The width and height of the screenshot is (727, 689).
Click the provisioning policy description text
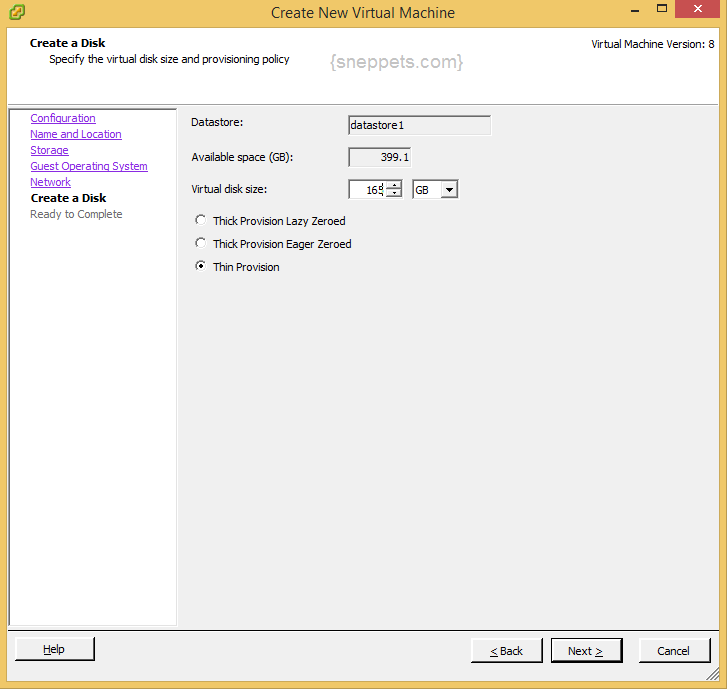pyautogui.click(x=169, y=59)
